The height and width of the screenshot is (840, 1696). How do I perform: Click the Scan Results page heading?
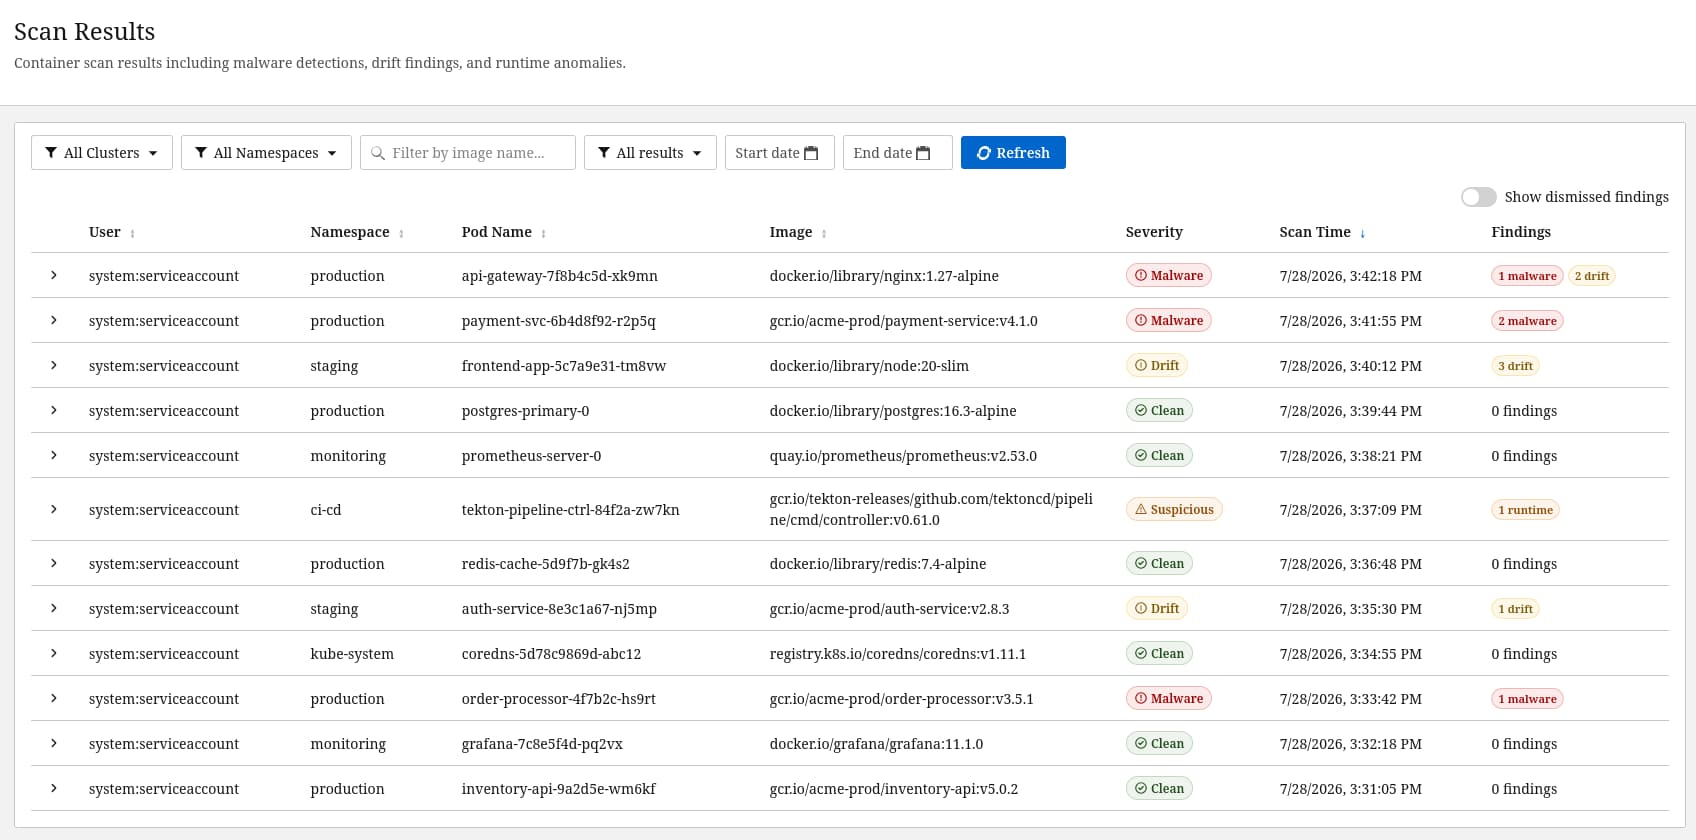pos(85,31)
